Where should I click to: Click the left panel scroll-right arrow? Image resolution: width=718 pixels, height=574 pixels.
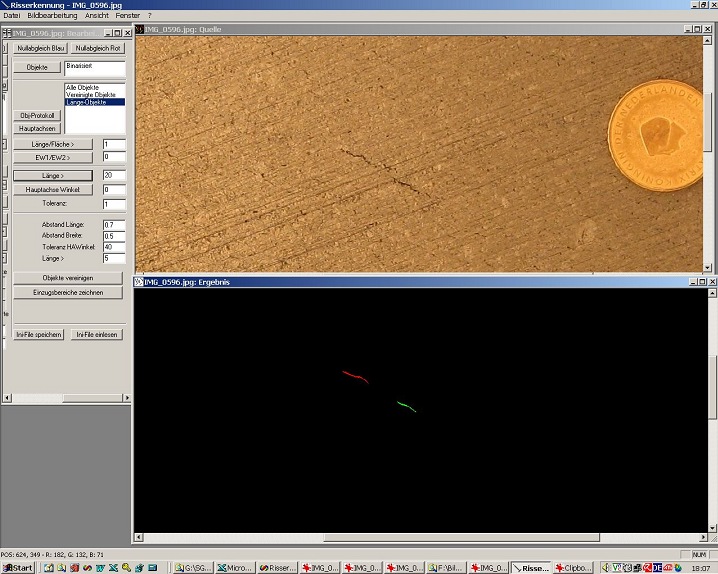[127, 398]
